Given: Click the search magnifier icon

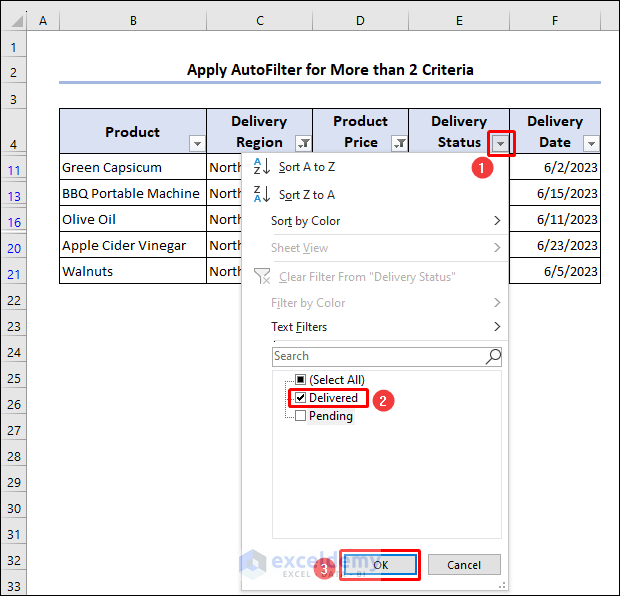Looking at the screenshot, I should click(493, 356).
